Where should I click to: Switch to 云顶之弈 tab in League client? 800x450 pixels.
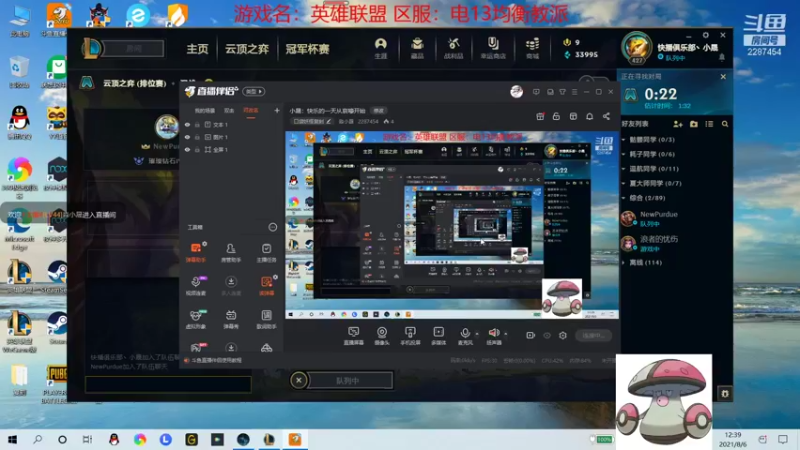247,49
